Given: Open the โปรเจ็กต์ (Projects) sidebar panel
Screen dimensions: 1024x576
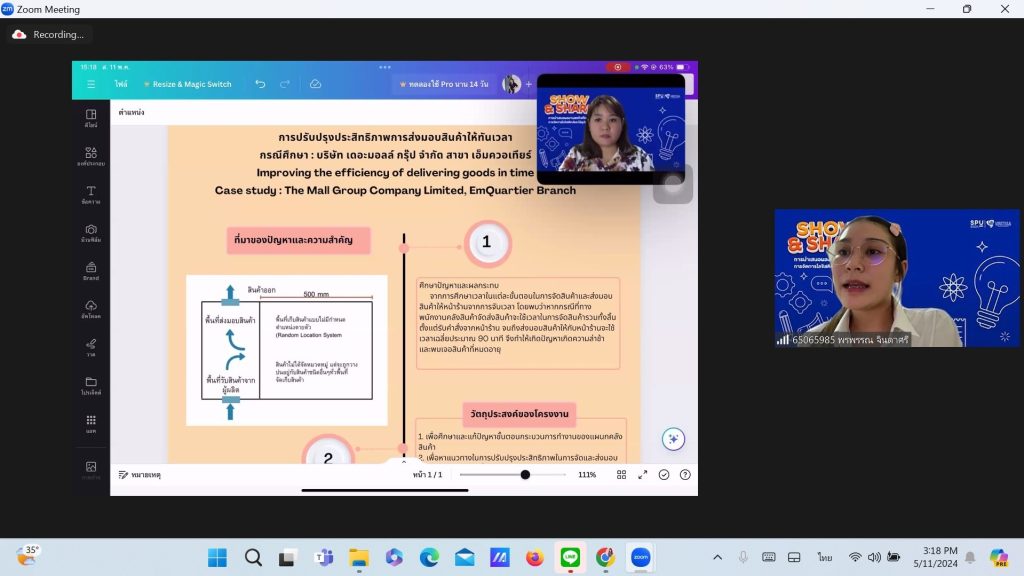Looking at the screenshot, I should 91,386.
